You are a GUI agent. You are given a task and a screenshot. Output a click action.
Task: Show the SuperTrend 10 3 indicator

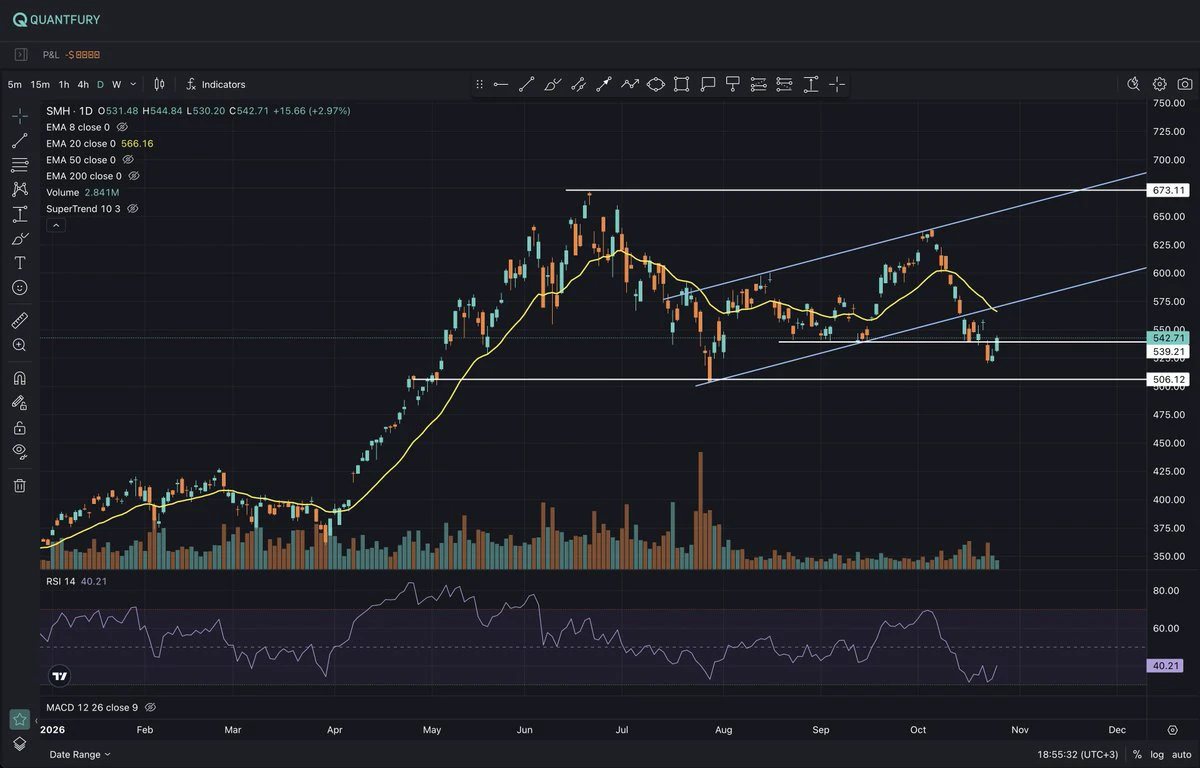133,209
